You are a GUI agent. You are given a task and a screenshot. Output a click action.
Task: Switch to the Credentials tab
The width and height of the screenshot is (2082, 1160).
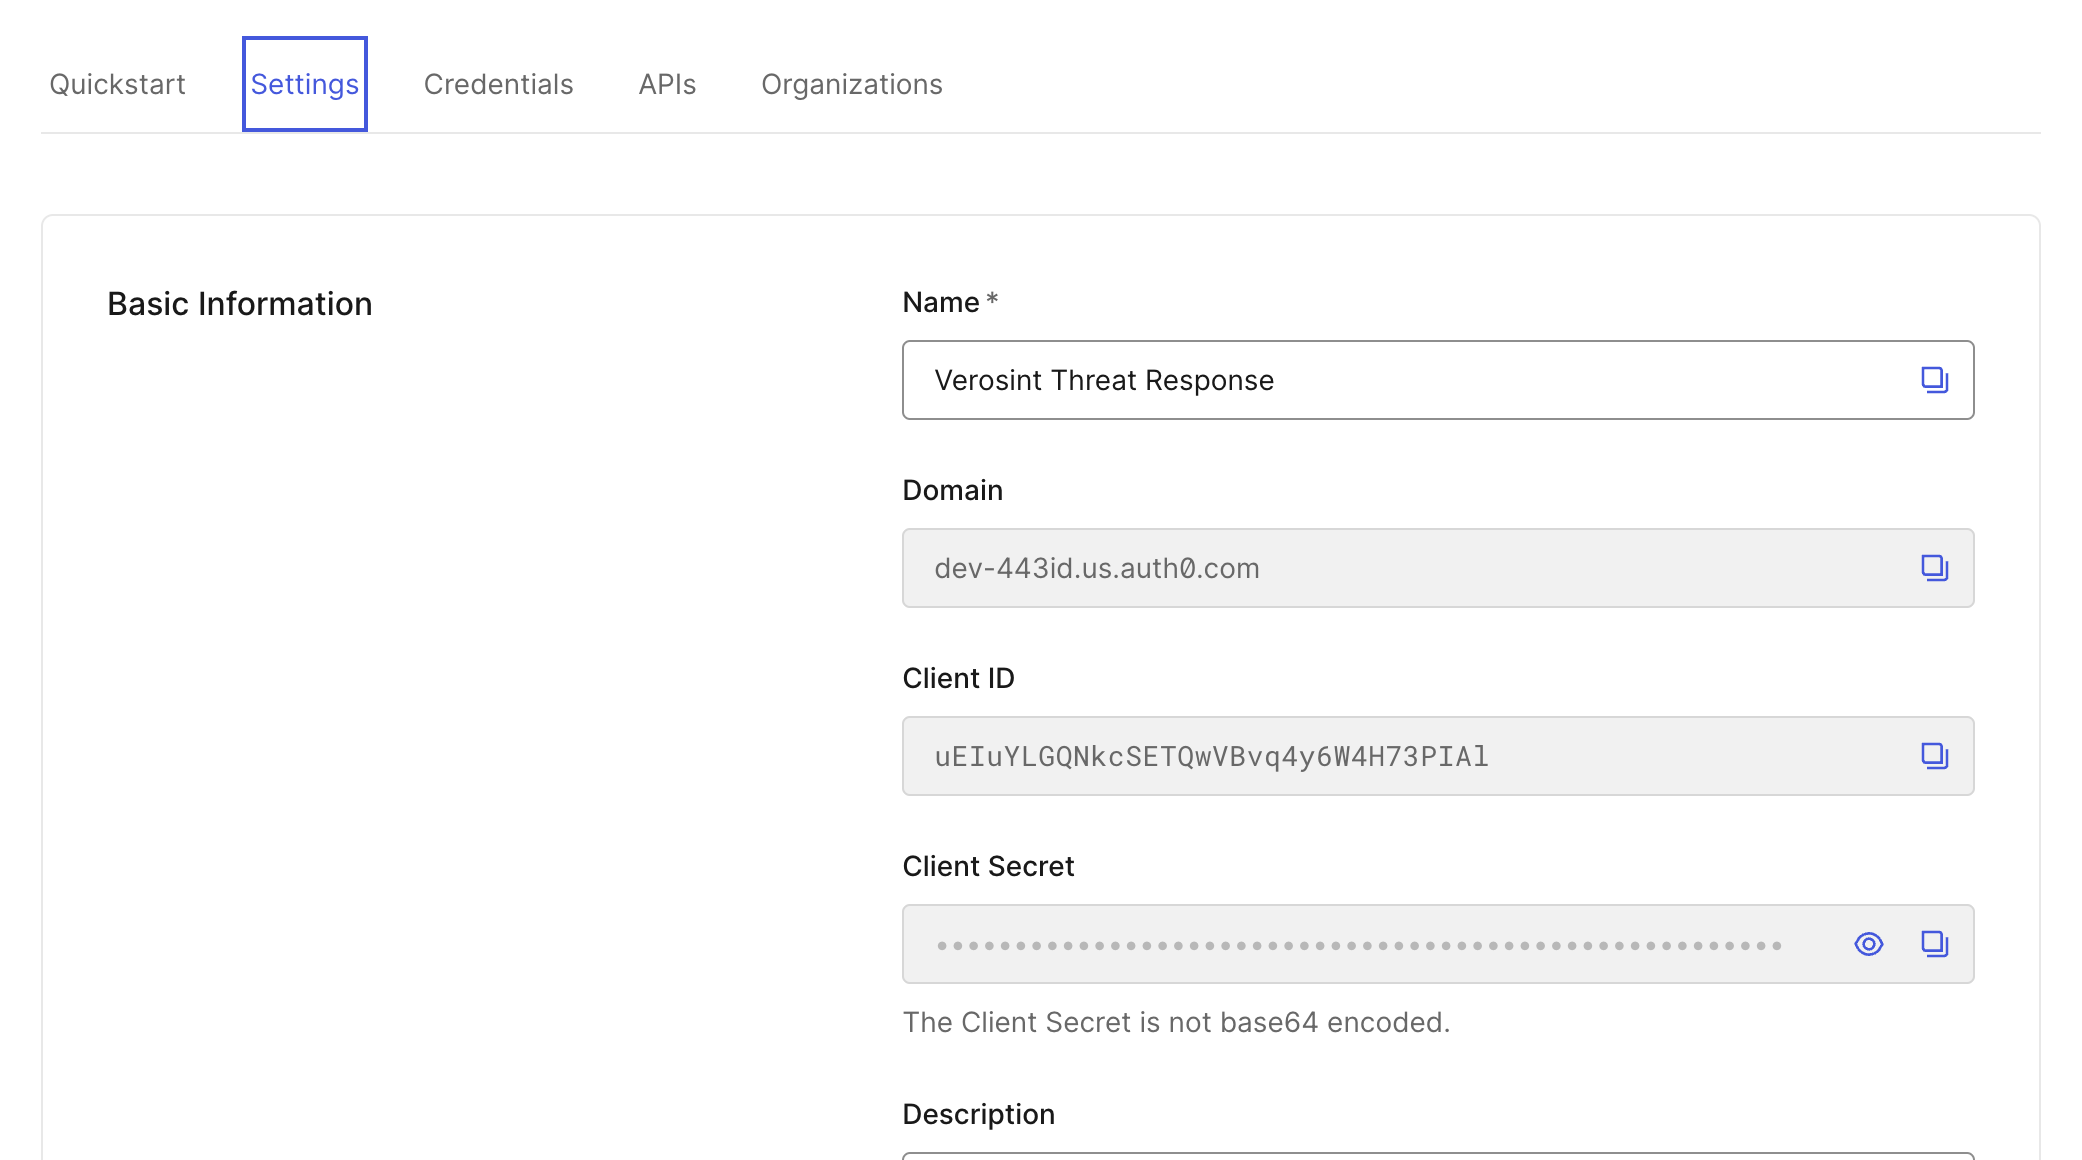498,84
